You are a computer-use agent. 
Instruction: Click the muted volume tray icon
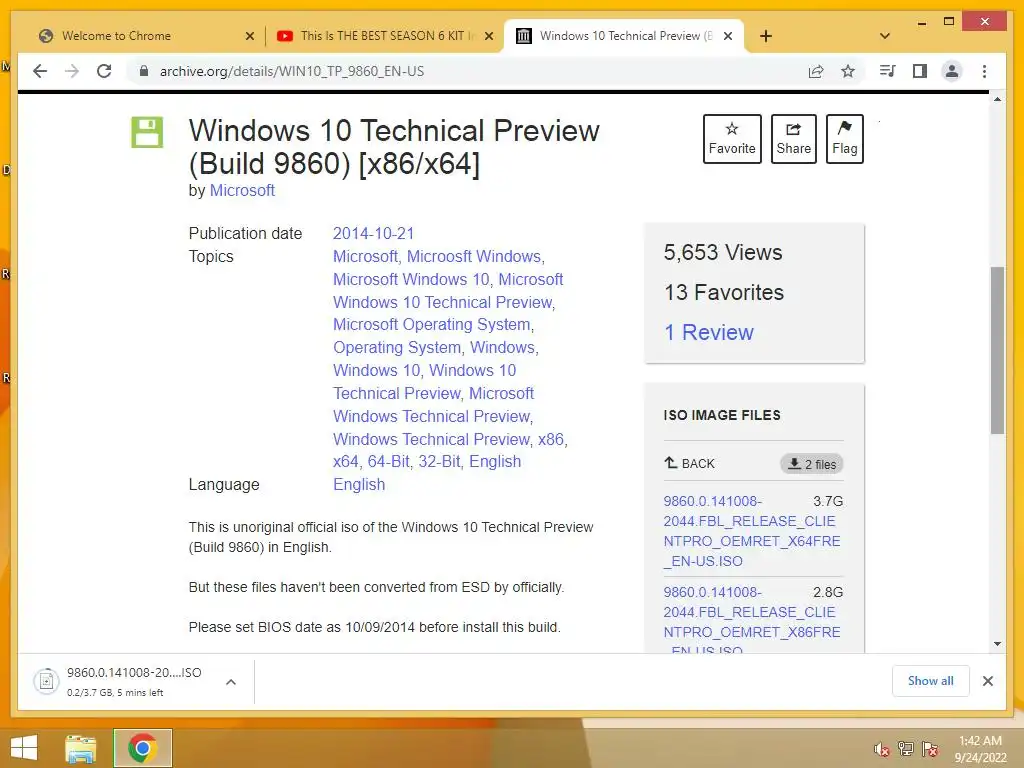click(x=882, y=749)
